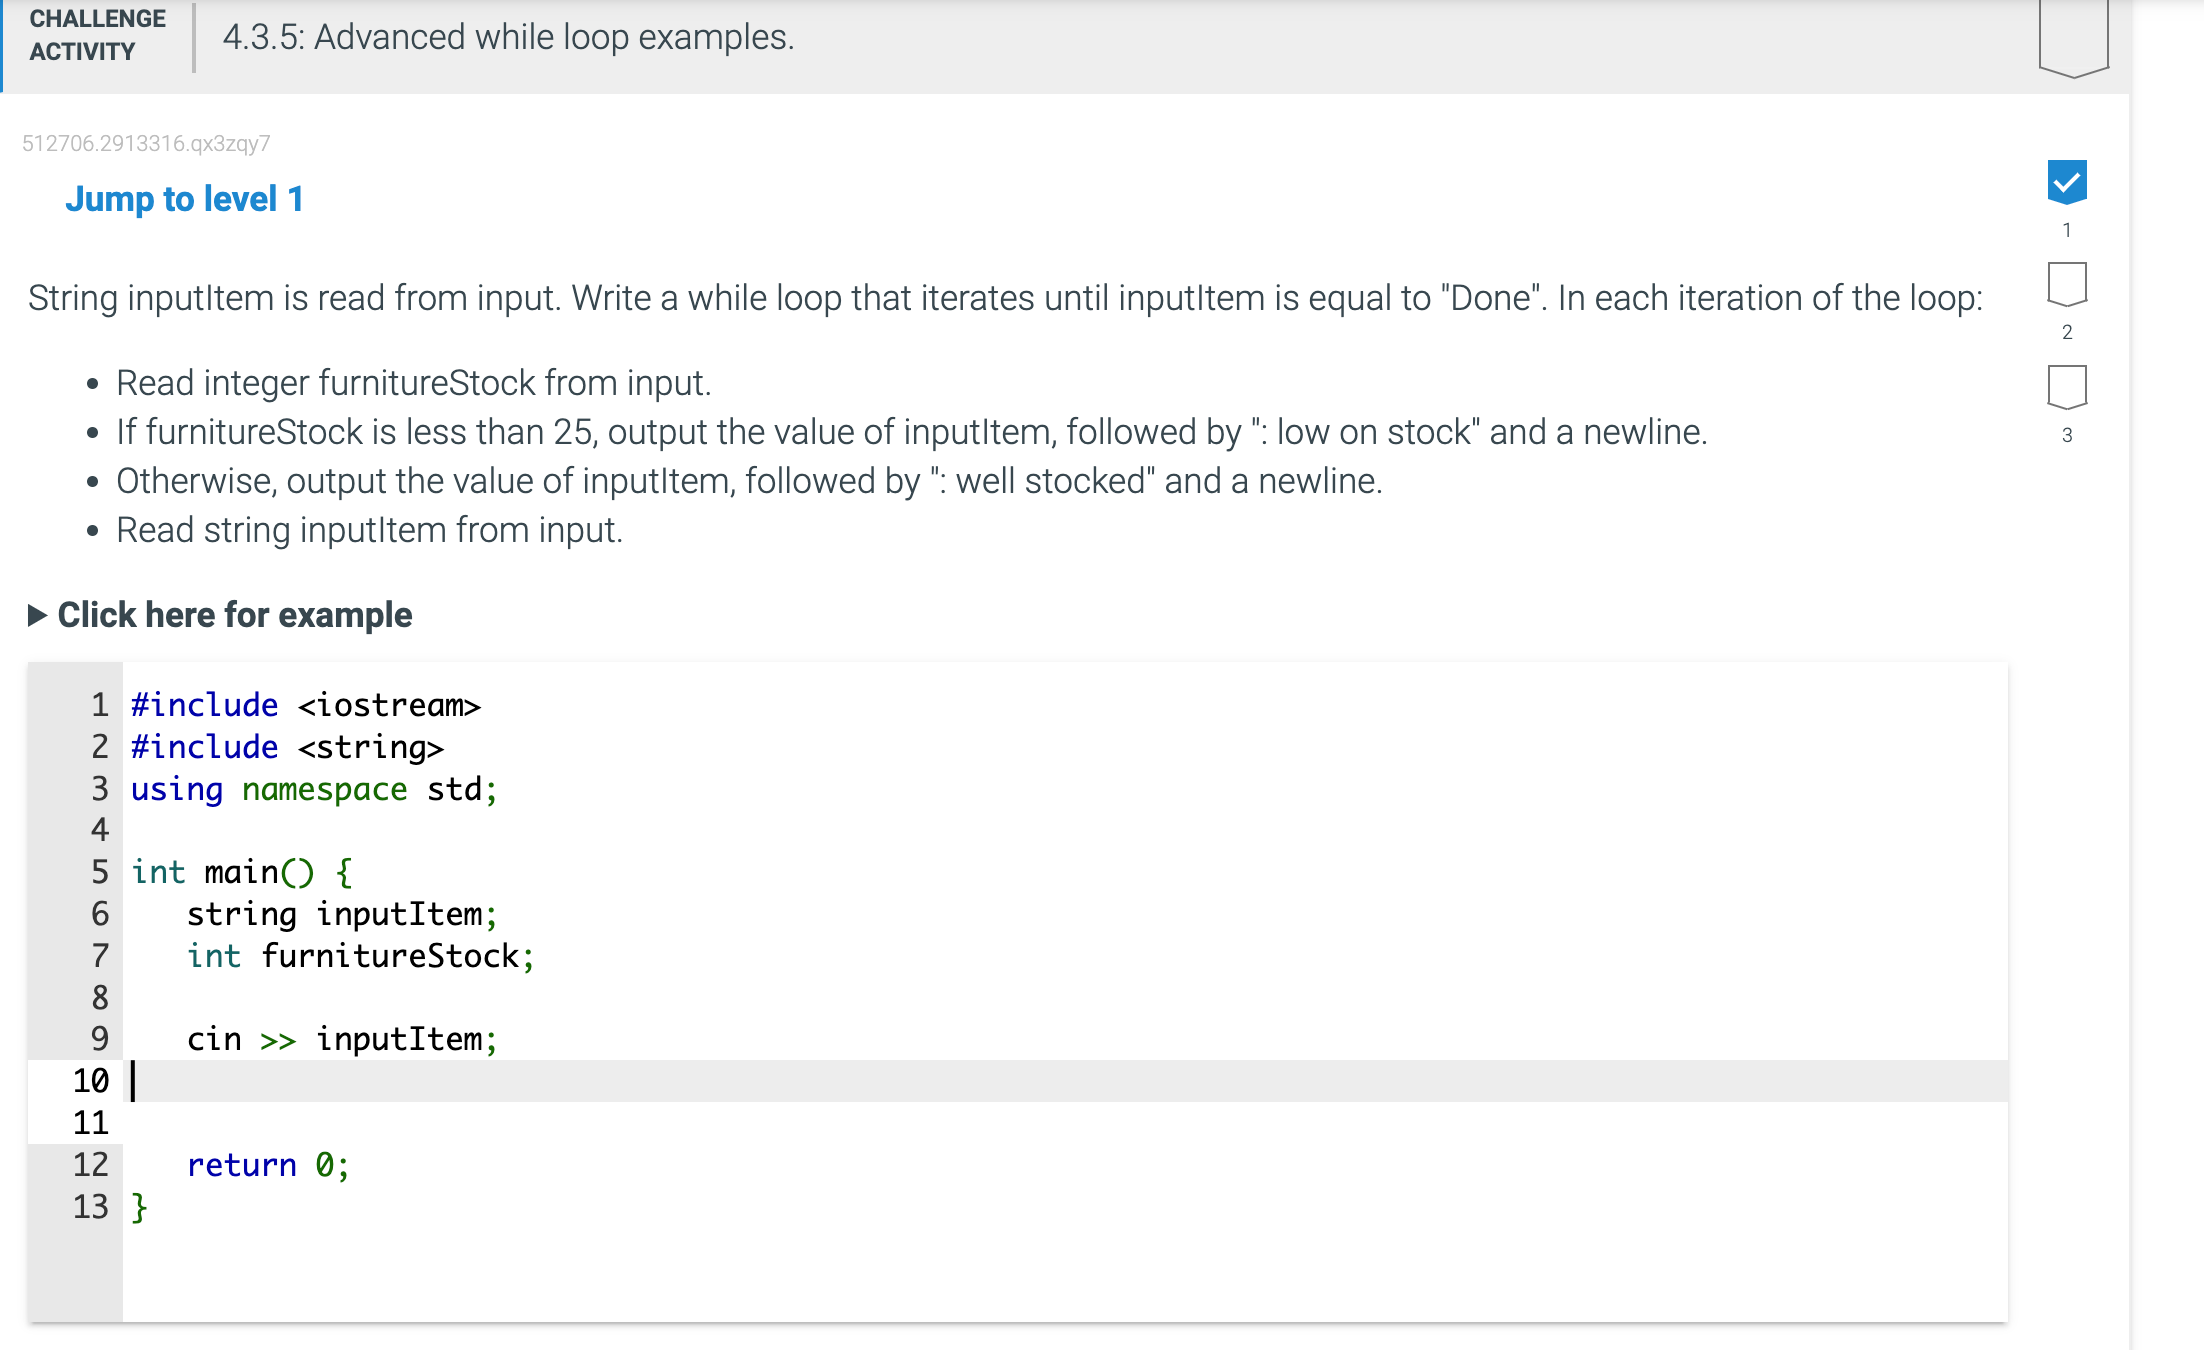This screenshot has width=2204, height=1350.
Task: Click the 'cin >> inputItem;' code line
Action: [342, 1040]
